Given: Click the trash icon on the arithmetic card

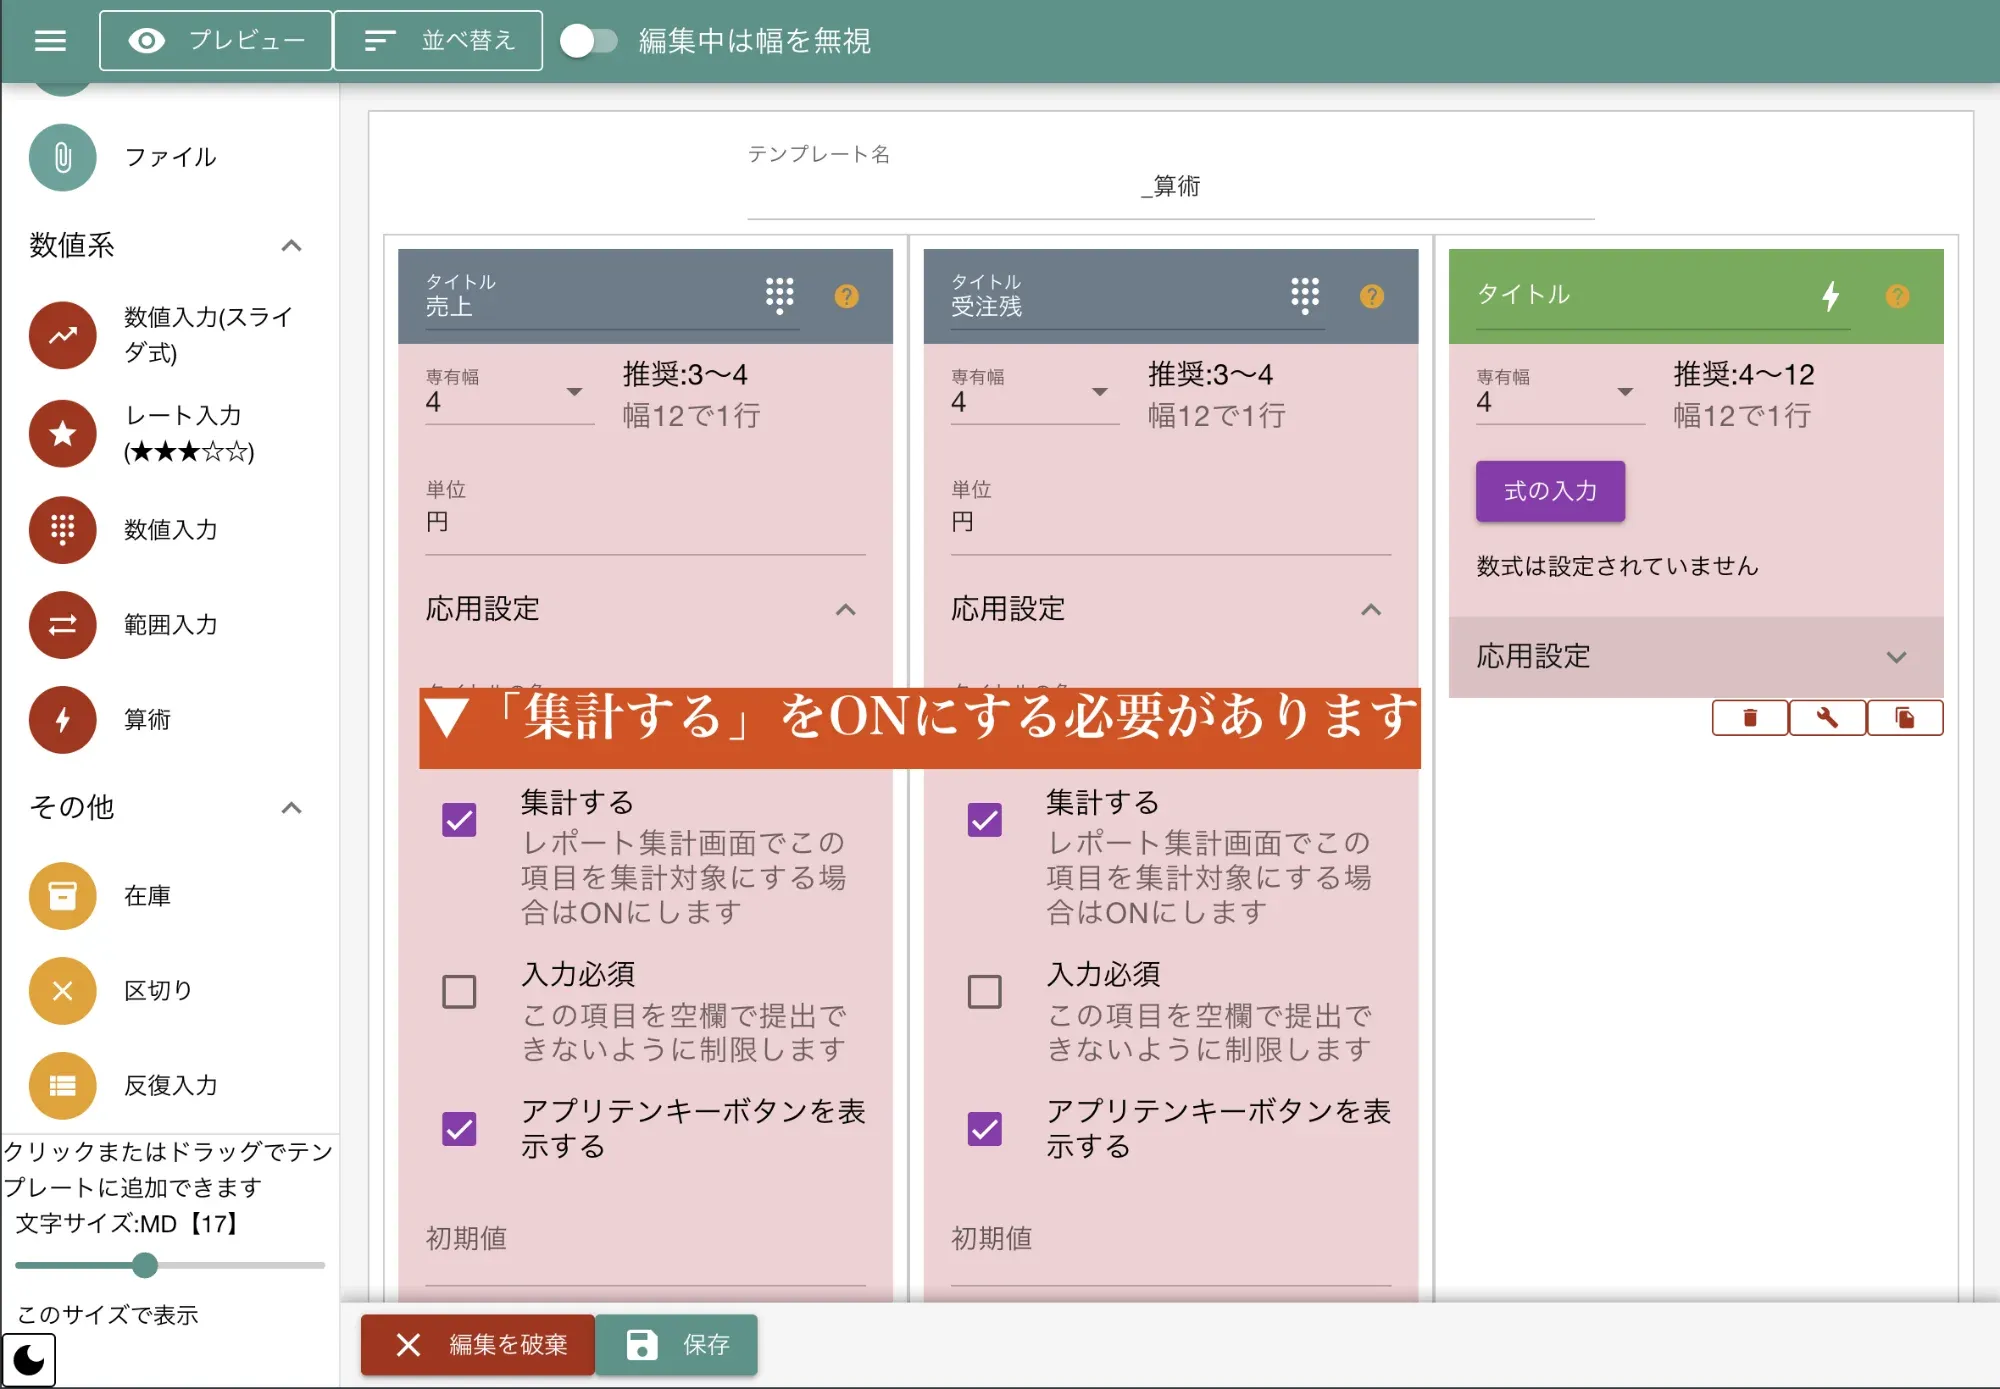Looking at the screenshot, I should pos(1750,717).
